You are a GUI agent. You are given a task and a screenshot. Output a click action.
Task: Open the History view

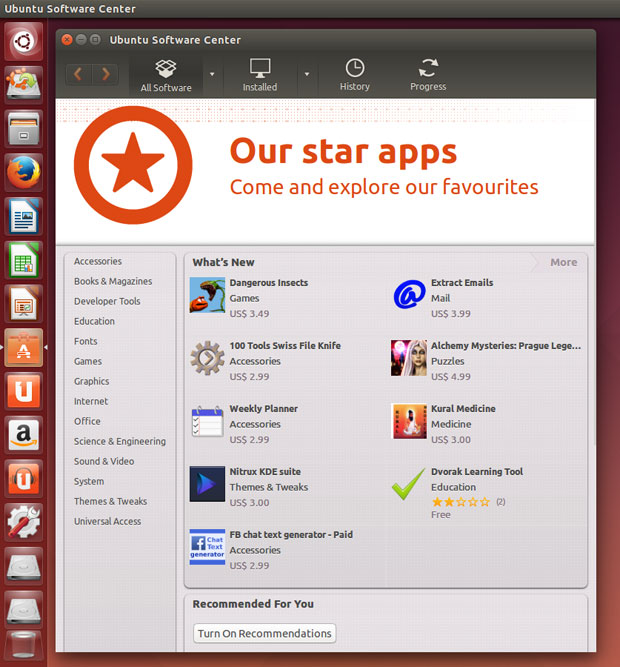click(355, 75)
